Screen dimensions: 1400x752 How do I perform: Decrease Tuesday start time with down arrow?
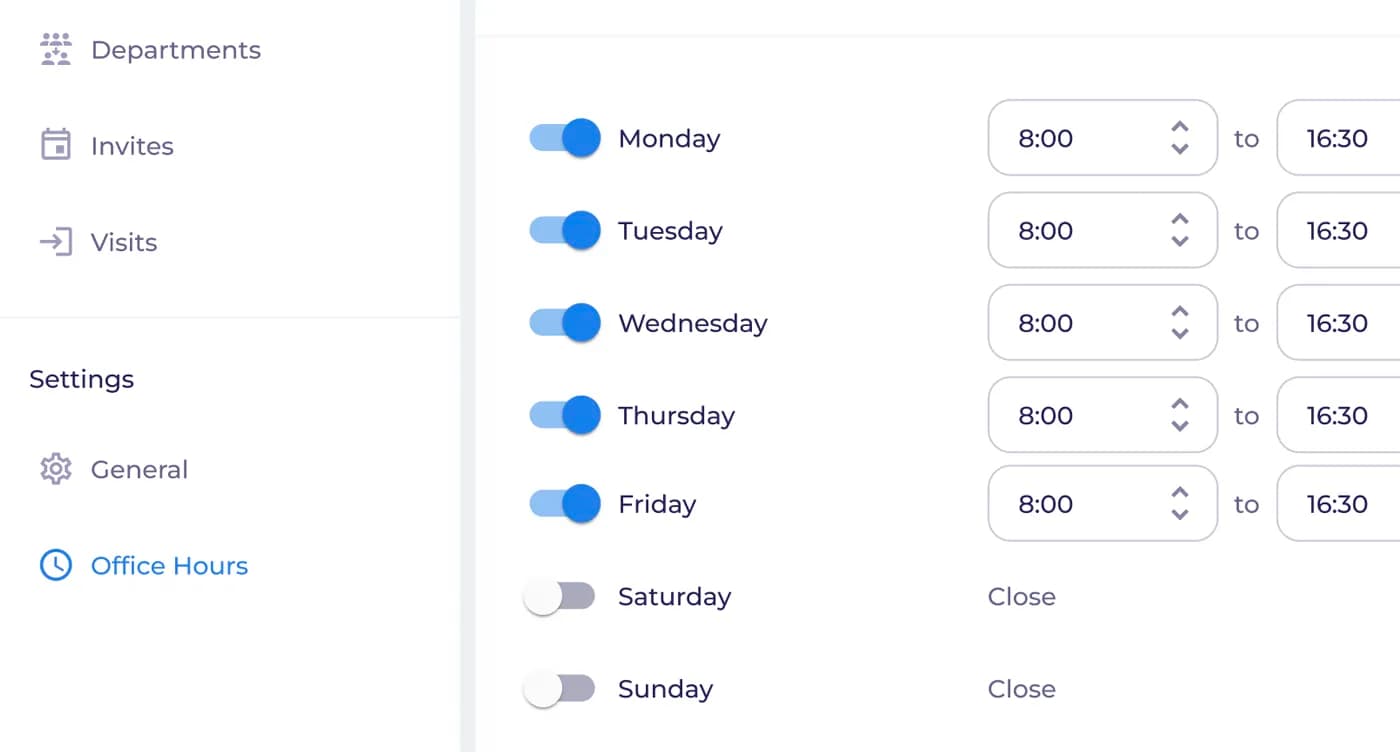point(1180,242)
